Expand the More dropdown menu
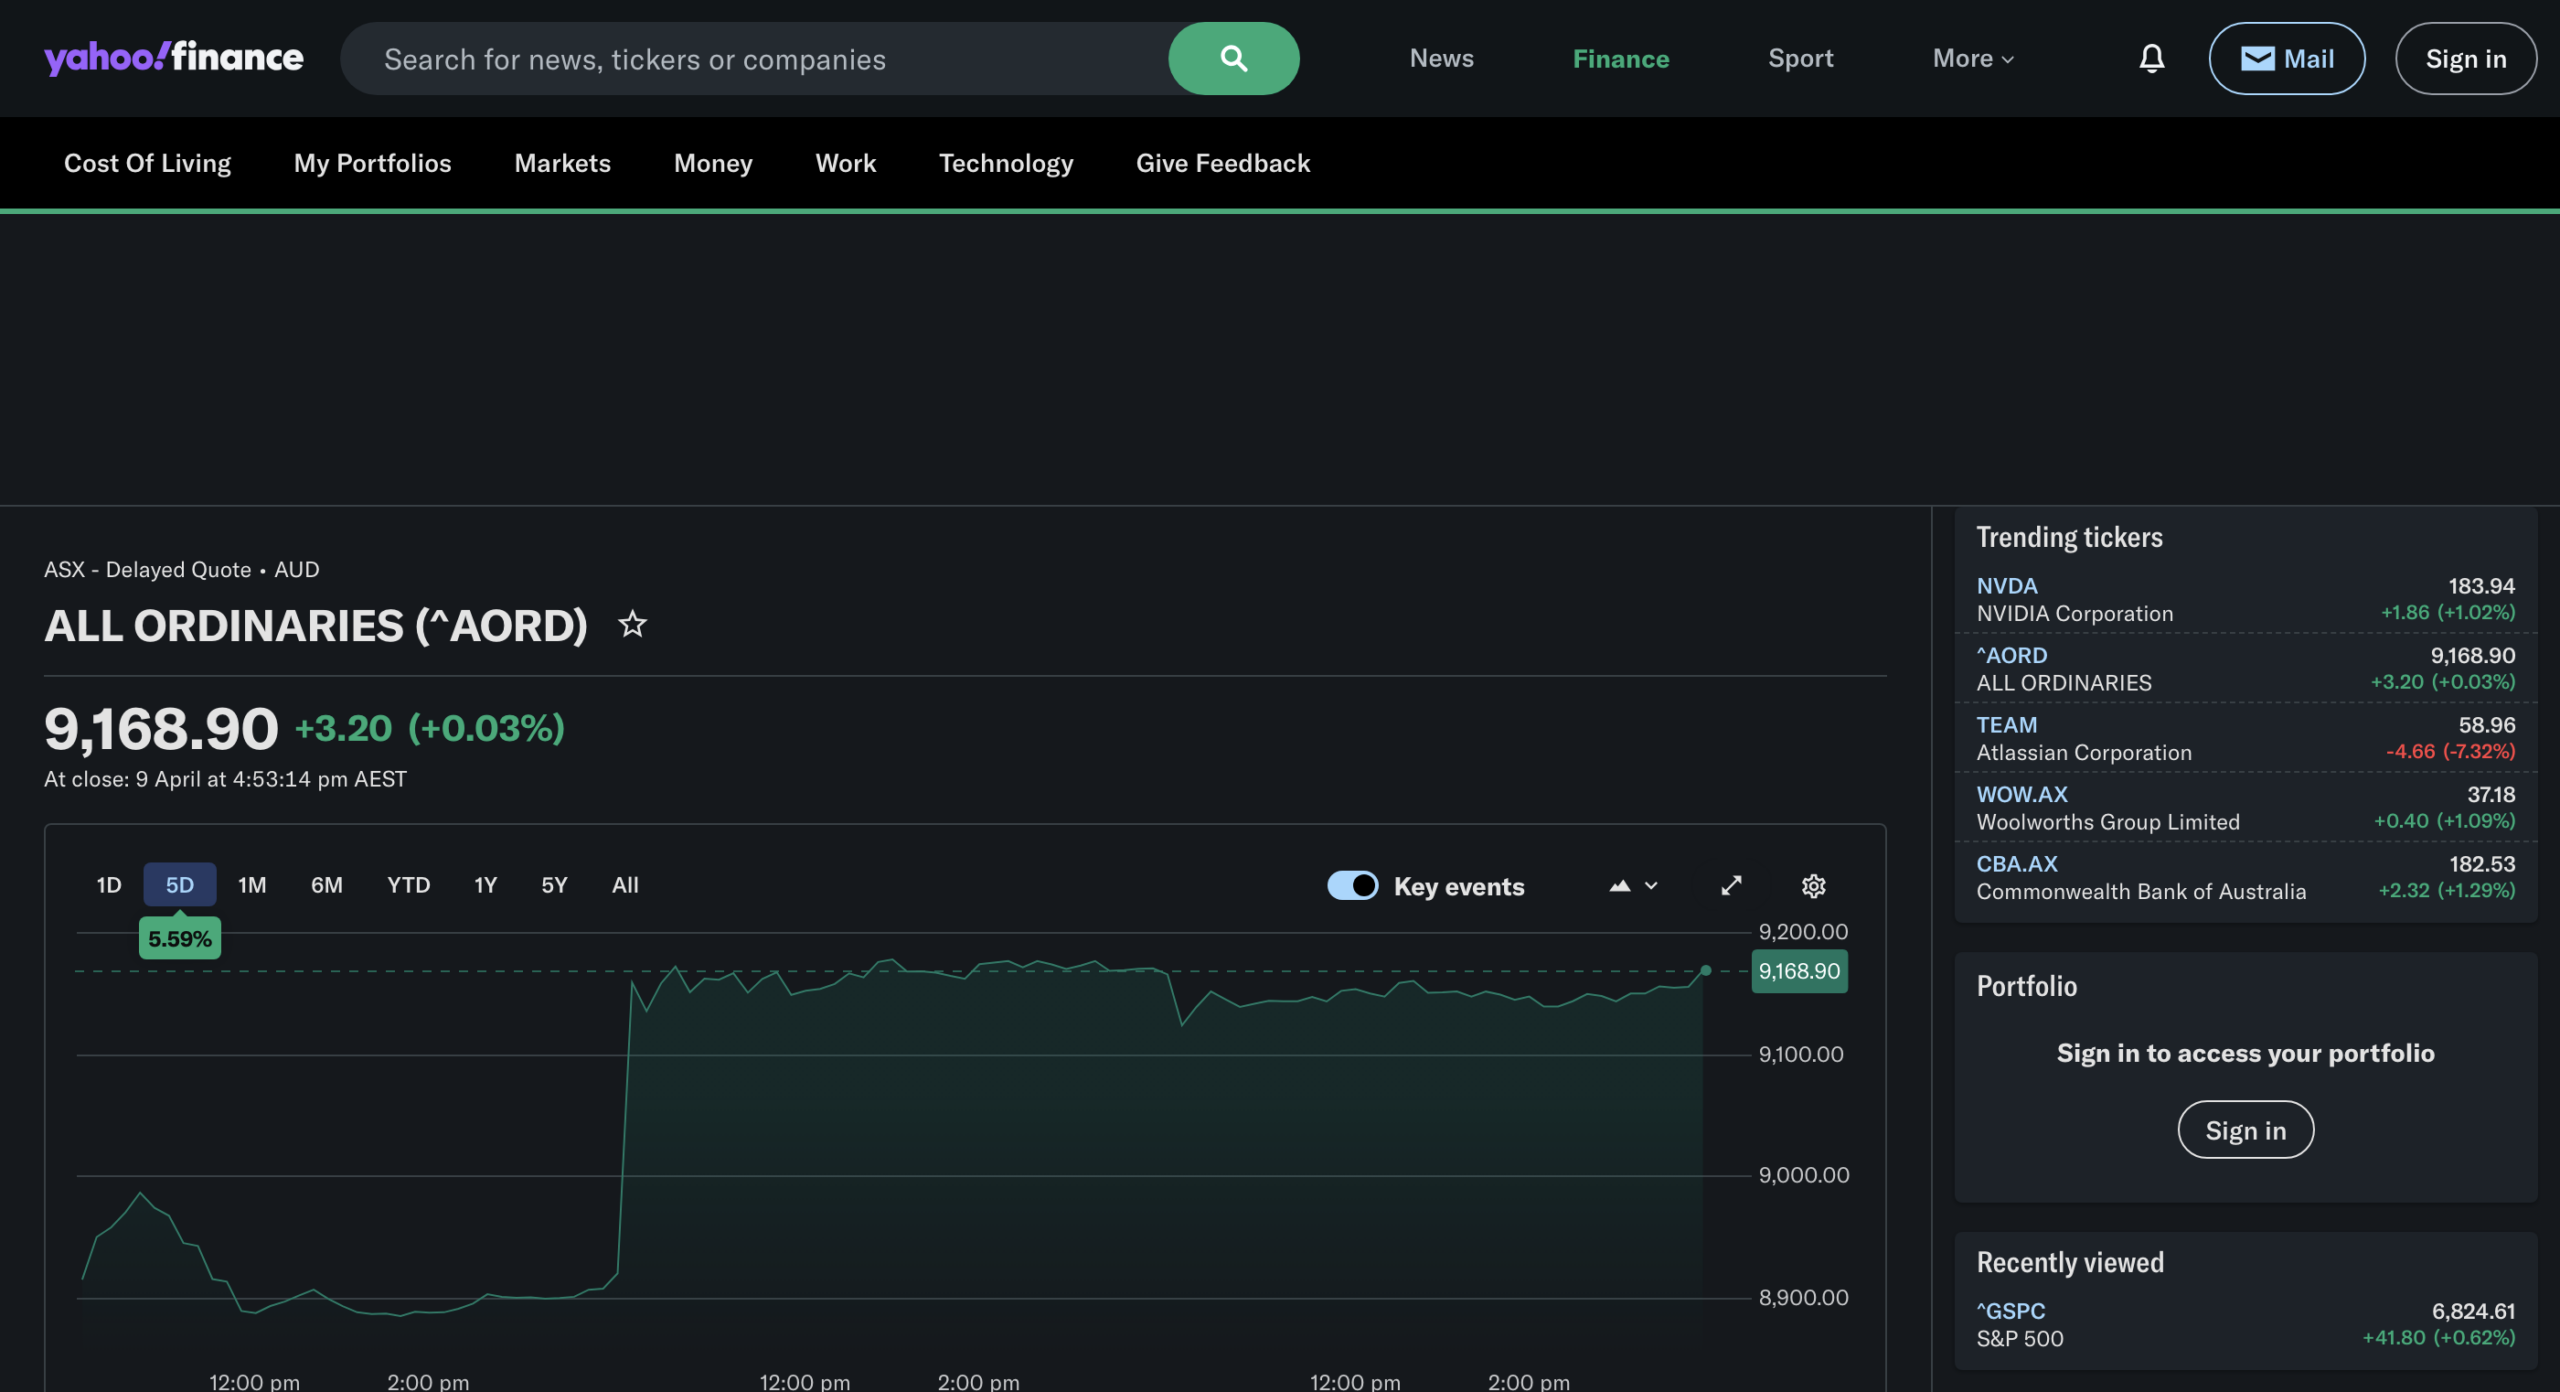 pos(1972,59)
